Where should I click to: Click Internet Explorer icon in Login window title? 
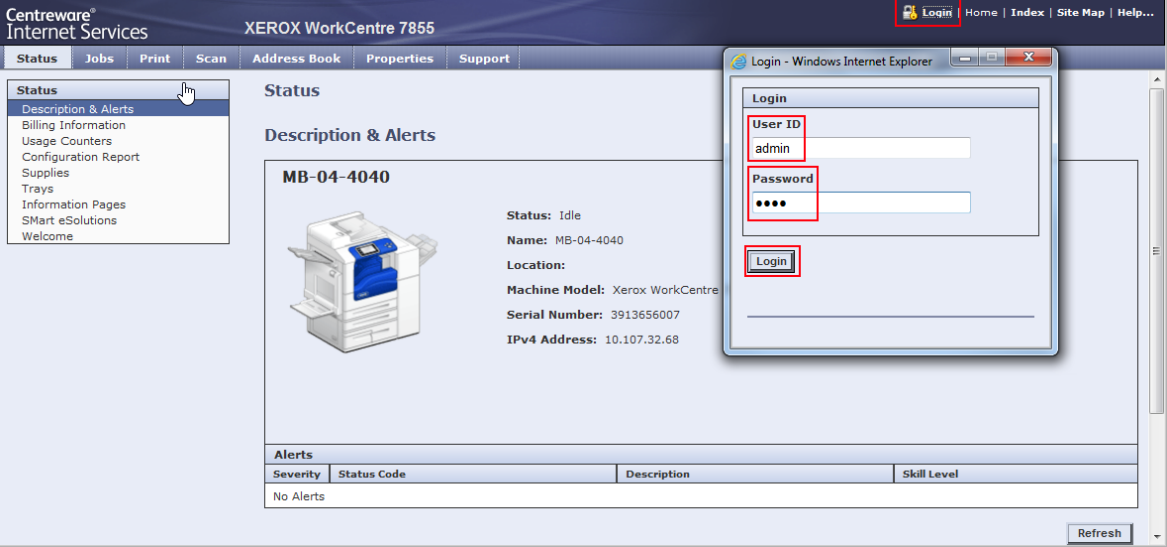(x=740, y=61)
